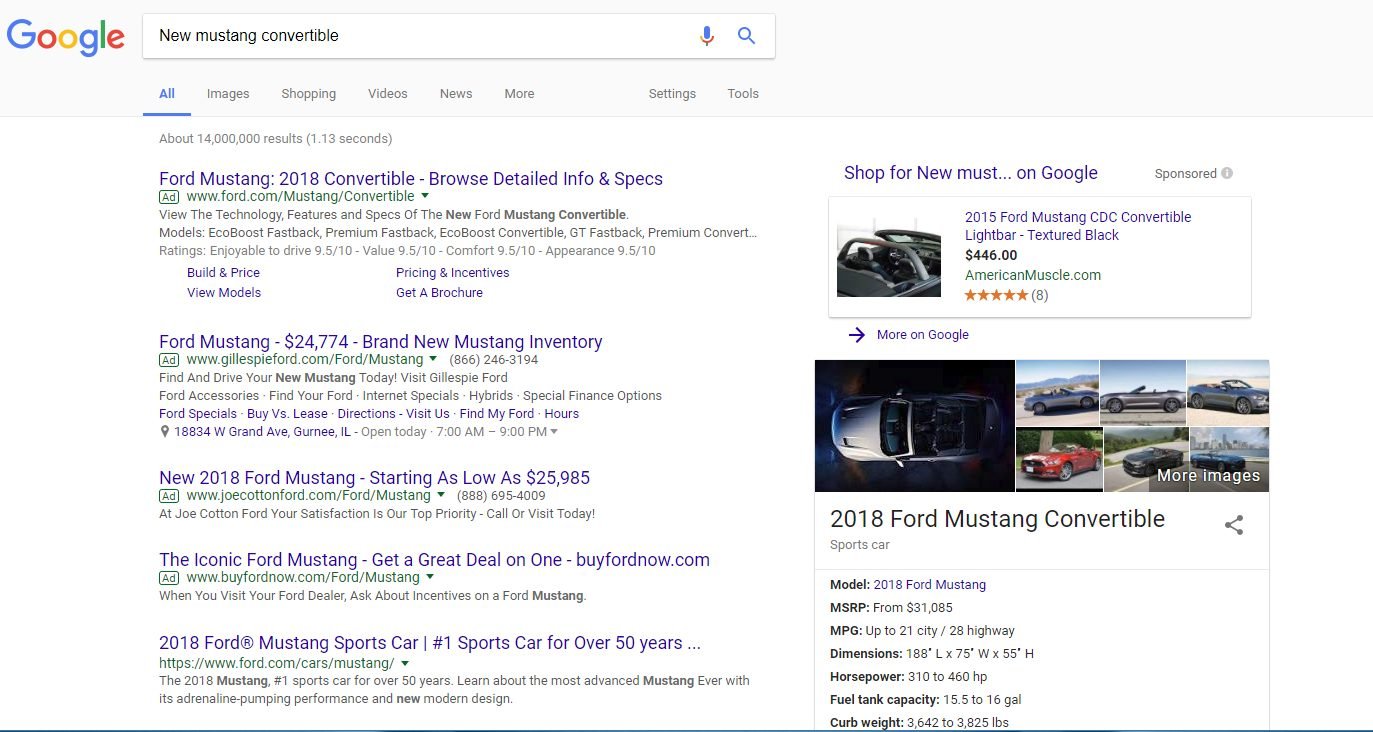Expand Gillespie Ford opening hours arrow
The width and height of the screenshot is (1373, 732).
pyautogui.click(x=554, y=432)
